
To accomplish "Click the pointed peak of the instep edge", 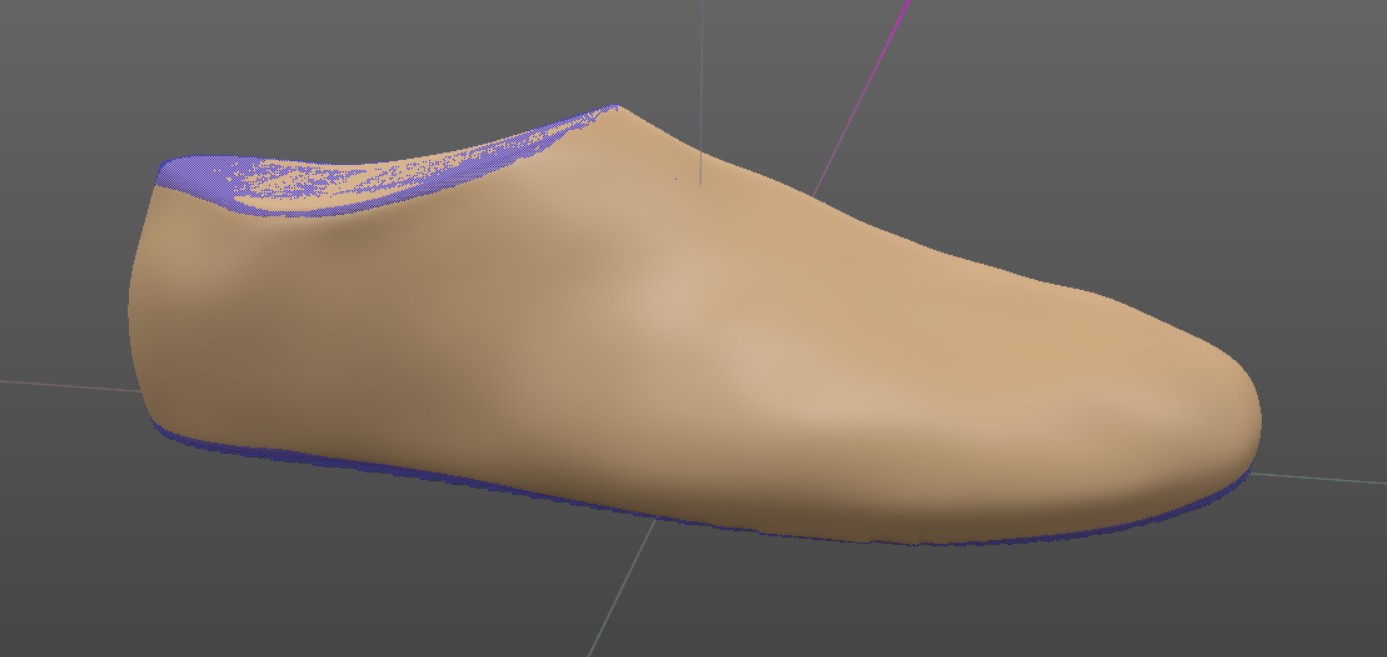I will (x=616, y=107).
